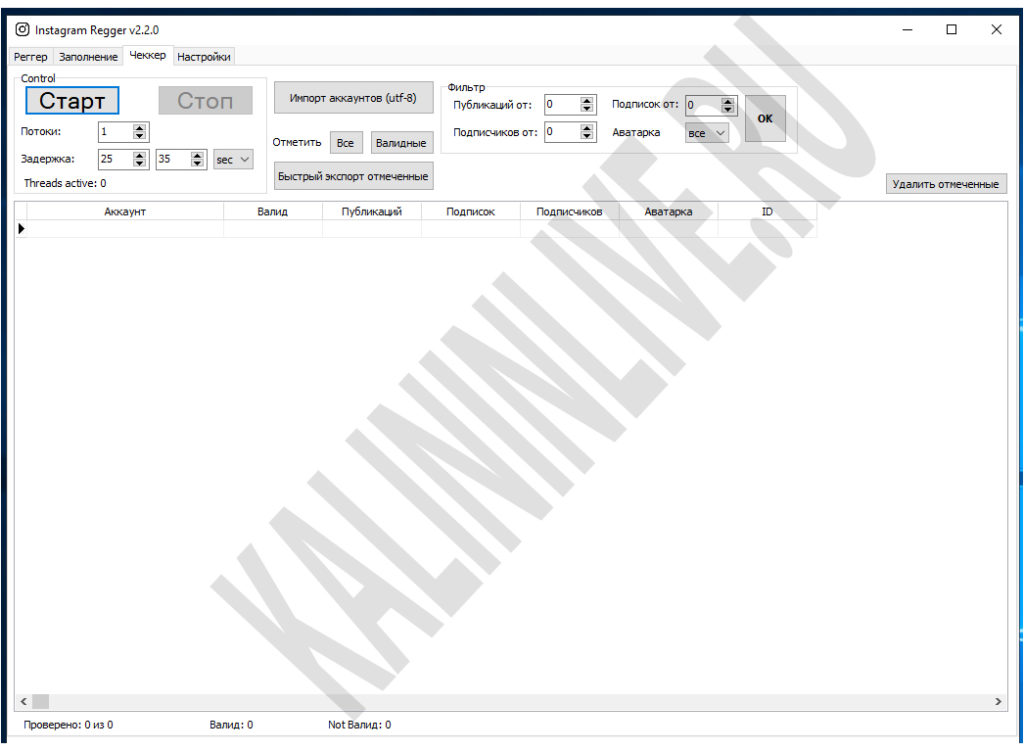
Task: Click Быстрый экспорт отмеченные button
Action: (353, 176)
